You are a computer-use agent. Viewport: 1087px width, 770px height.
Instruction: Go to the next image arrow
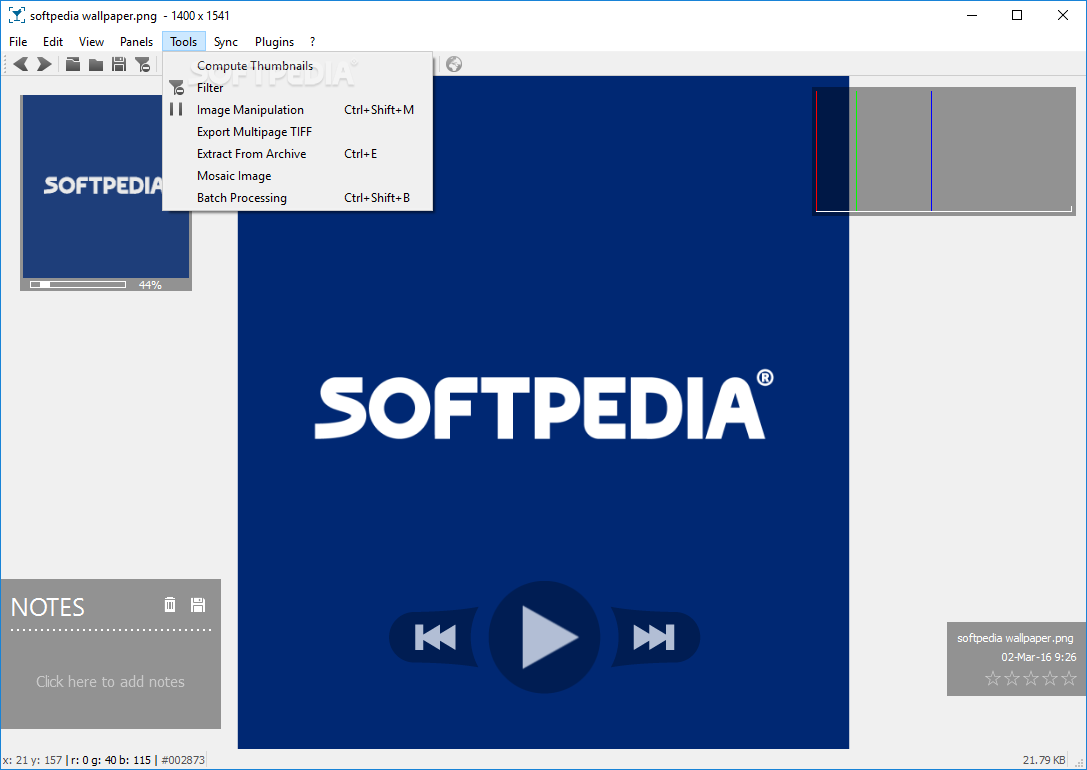click(44, 64)
